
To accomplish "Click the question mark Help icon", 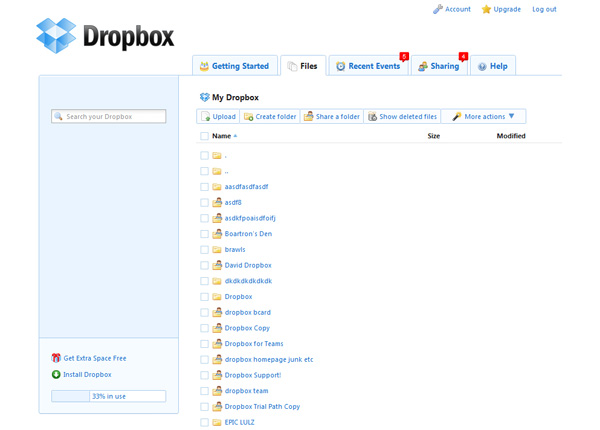I will (x=482, y=67).
